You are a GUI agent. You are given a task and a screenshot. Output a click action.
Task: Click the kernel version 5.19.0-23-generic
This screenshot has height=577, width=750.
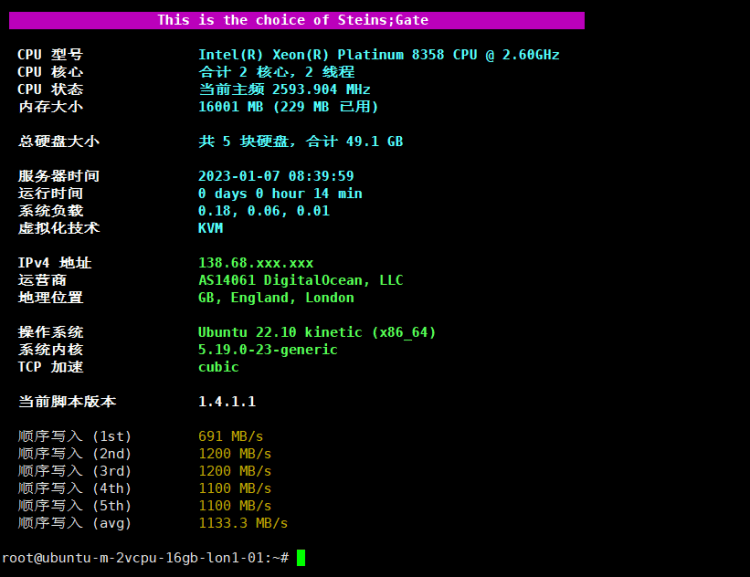267,349
